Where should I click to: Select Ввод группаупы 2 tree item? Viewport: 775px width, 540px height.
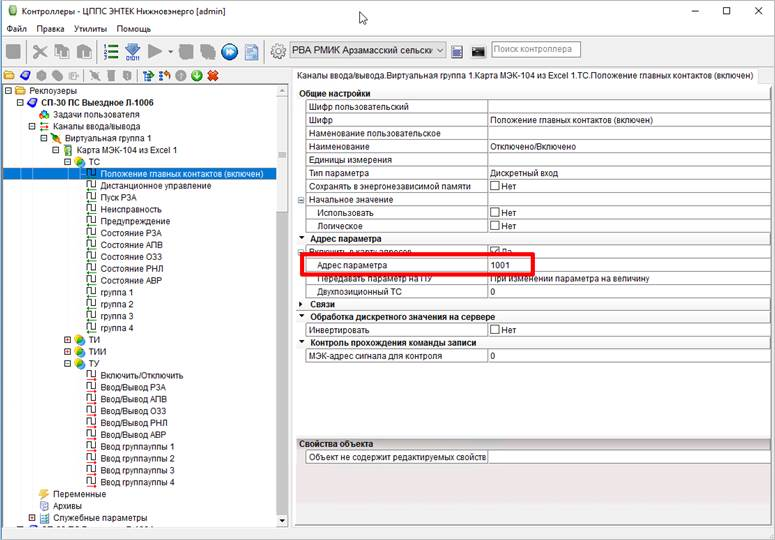[x=137, y=458]
